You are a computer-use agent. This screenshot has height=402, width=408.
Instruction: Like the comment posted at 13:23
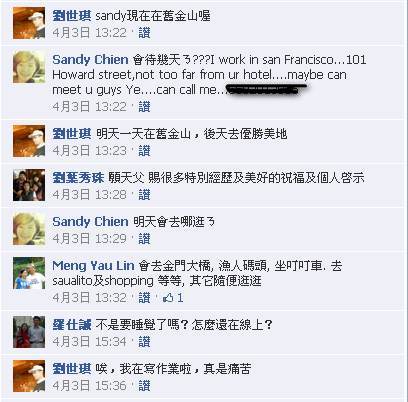coord(144,151)
